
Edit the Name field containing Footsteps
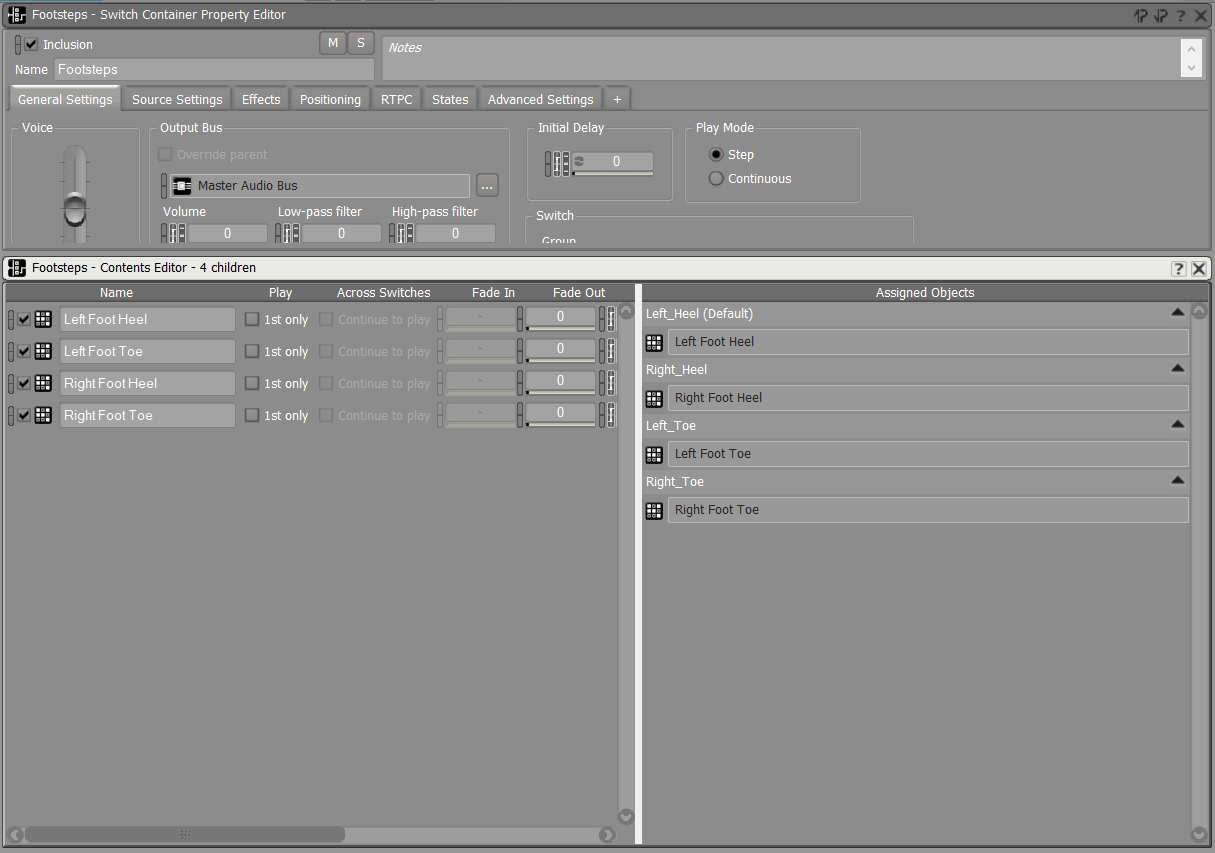pyautogui.click(x=214, y=70)
